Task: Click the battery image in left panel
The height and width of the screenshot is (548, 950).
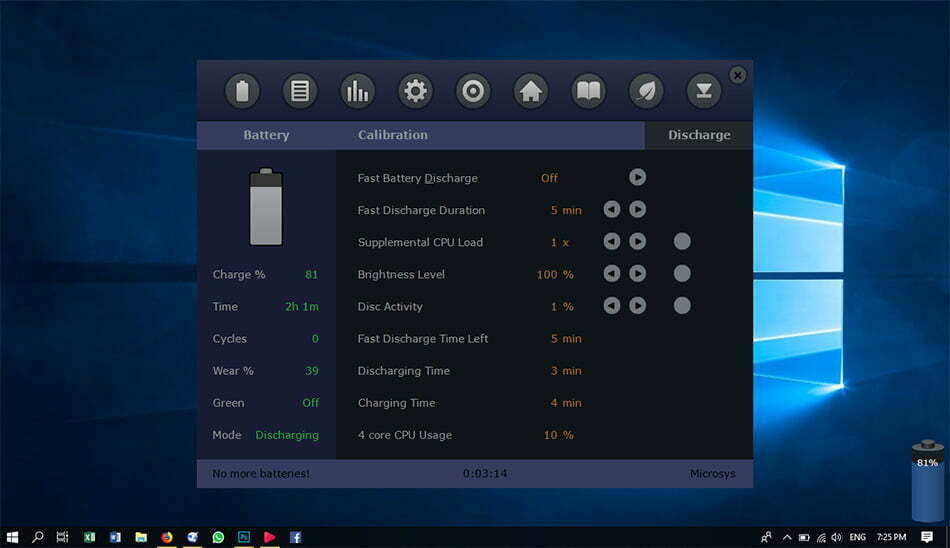Action: 266,207
